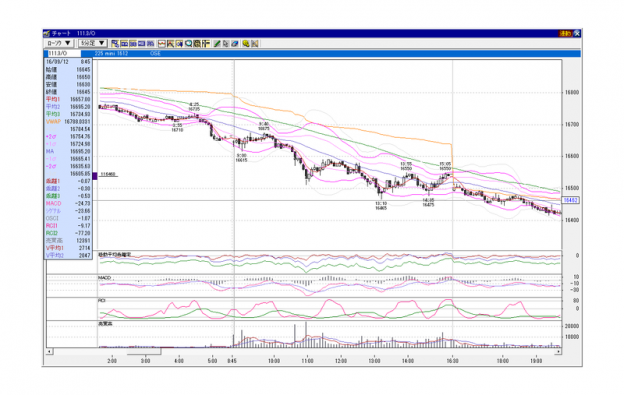Click the last toolbar icon beside yellow magnifier
The height and width of the screenshot is (395, 624).
tap(255, 43)
